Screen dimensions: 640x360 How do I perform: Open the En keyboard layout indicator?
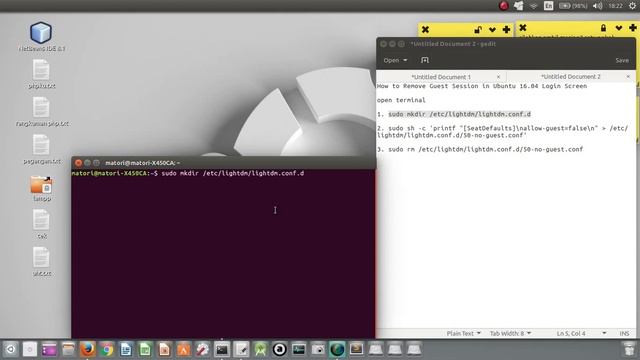tap(549, 6)
